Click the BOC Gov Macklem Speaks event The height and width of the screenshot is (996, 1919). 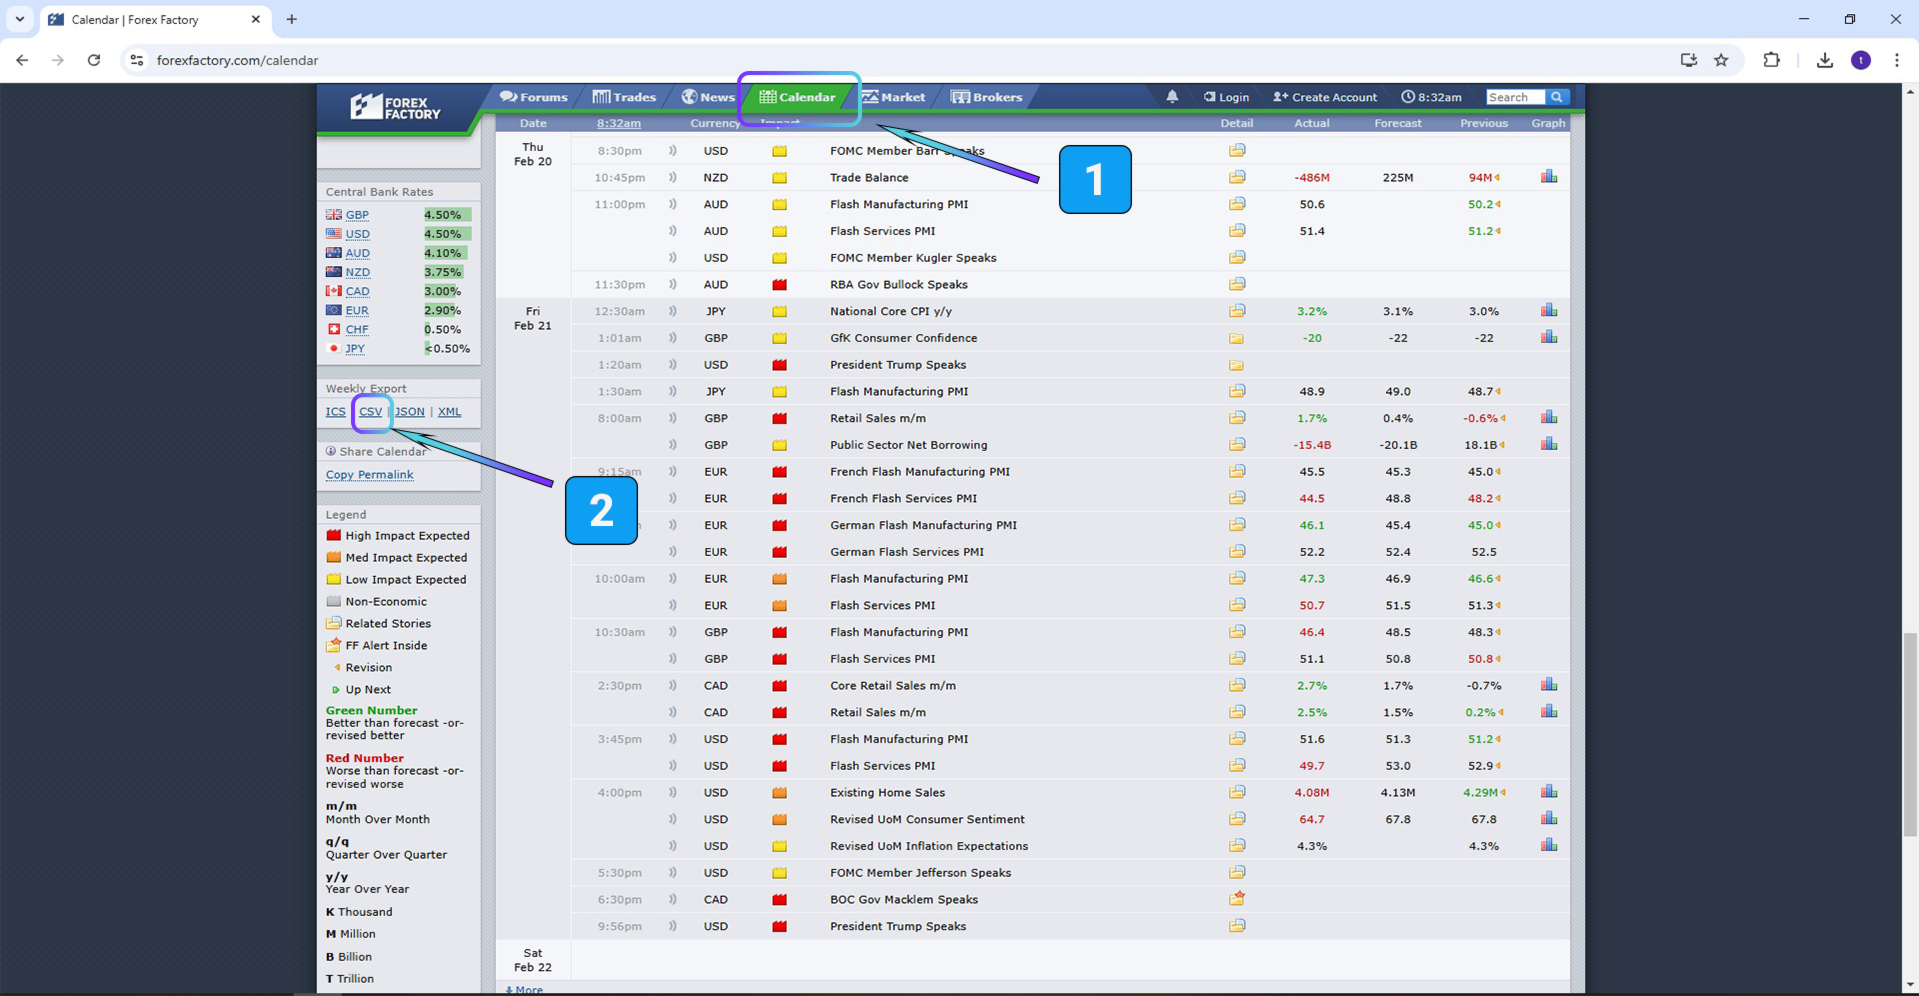click(903, 899)
